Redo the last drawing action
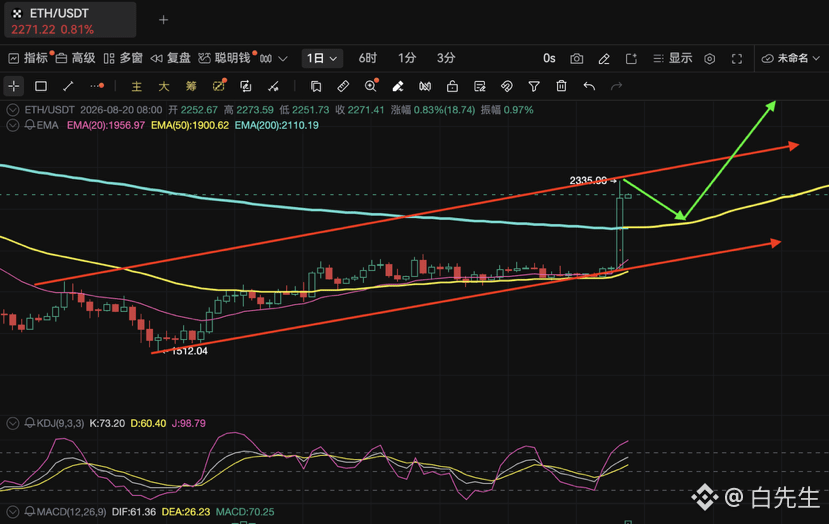This screenshot has height=524, width=829. coord(616,86)
